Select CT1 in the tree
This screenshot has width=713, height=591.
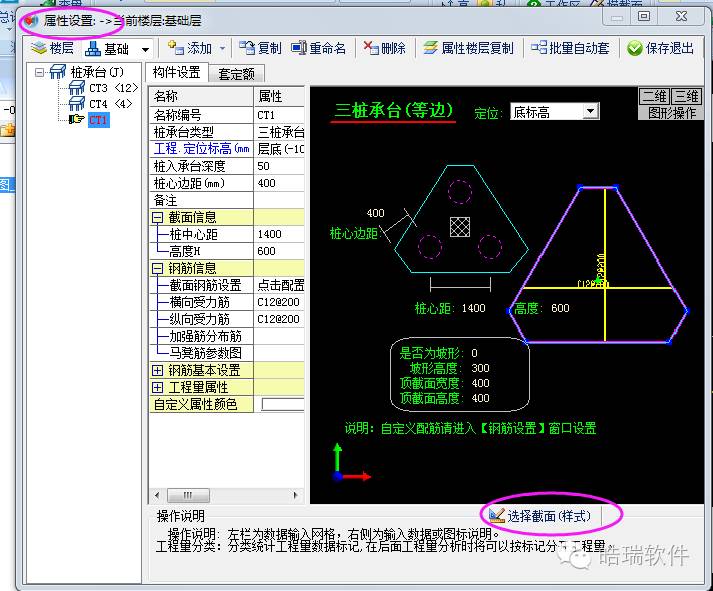coord(98,120)
